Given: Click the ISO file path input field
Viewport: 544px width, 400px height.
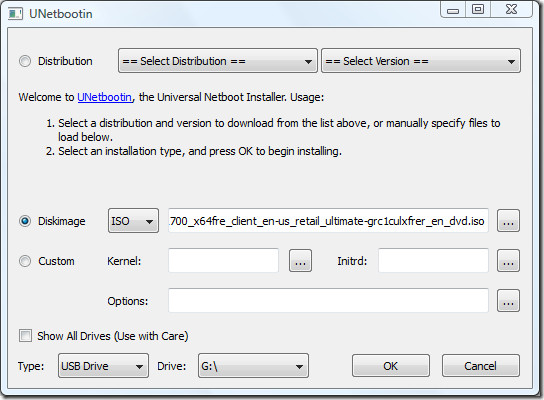Looking at the screenshot, I should [x=328, y=221].
